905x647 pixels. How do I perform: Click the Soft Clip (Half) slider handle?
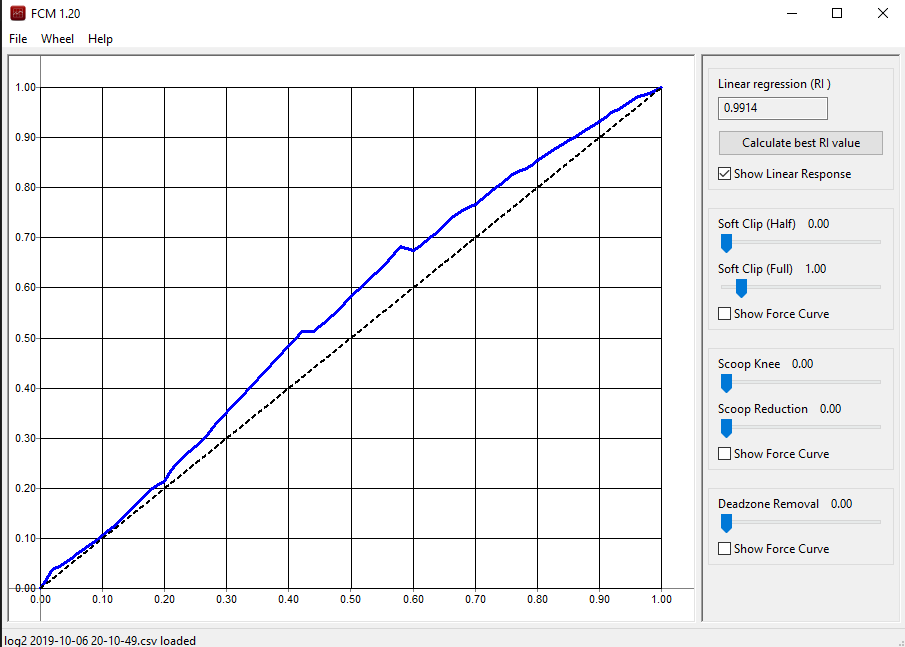[726, 243]
